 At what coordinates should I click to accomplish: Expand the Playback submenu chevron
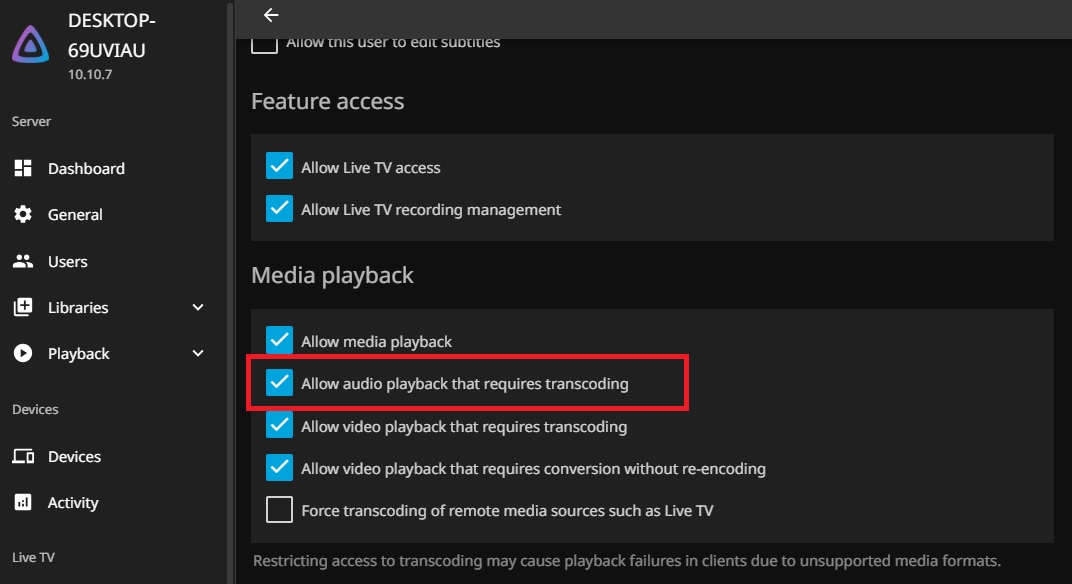(x=198, y=353)
